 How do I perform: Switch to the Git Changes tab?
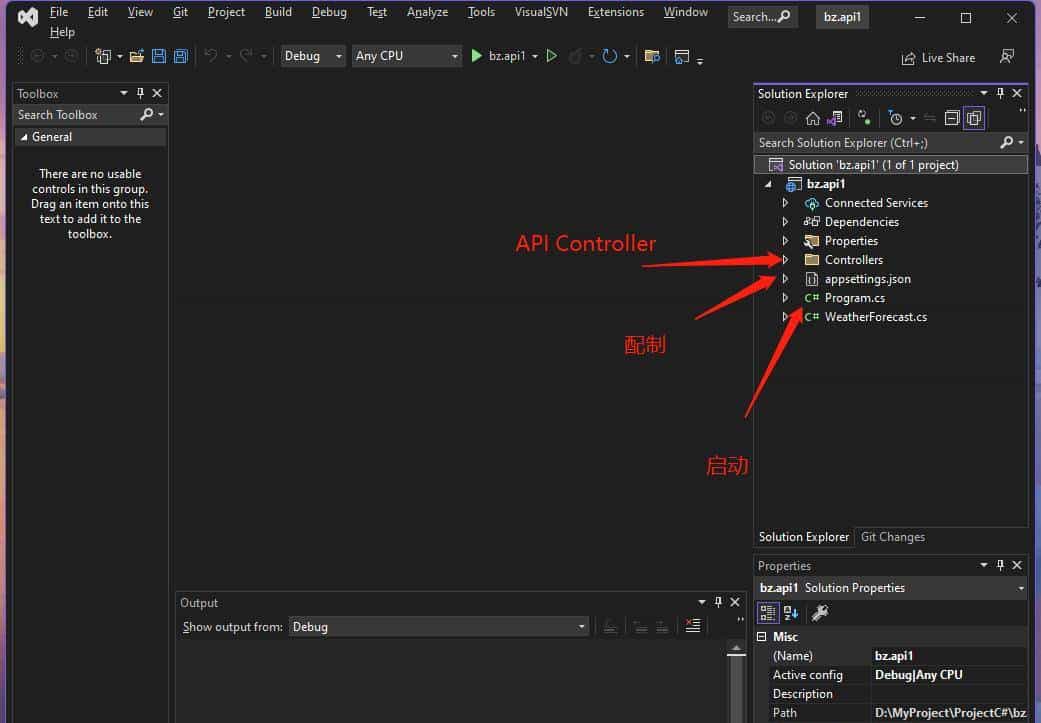[x=892, y=536]
